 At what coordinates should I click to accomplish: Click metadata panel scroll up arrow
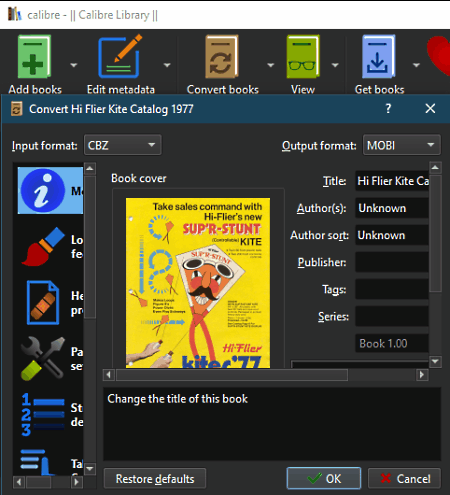point(435,168)
